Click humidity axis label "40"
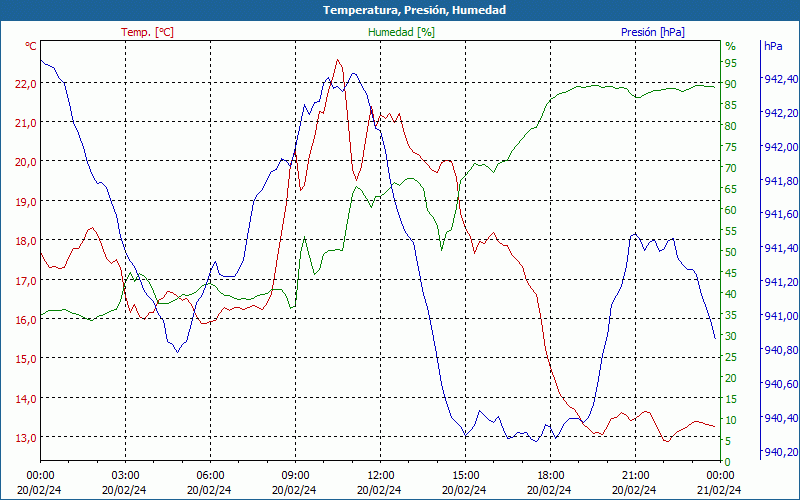Viewport: 800px width, 500px height. coord(731,294)
